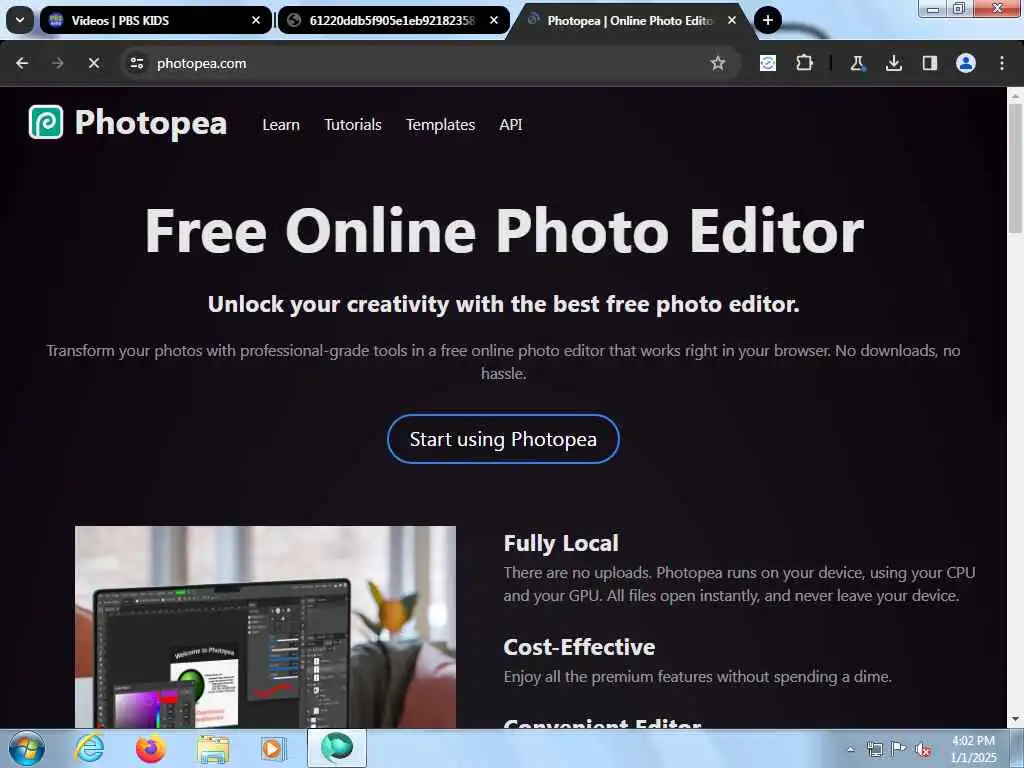
Task: Open Chrome Labs flask icon
Action: (x=857, y=63)
